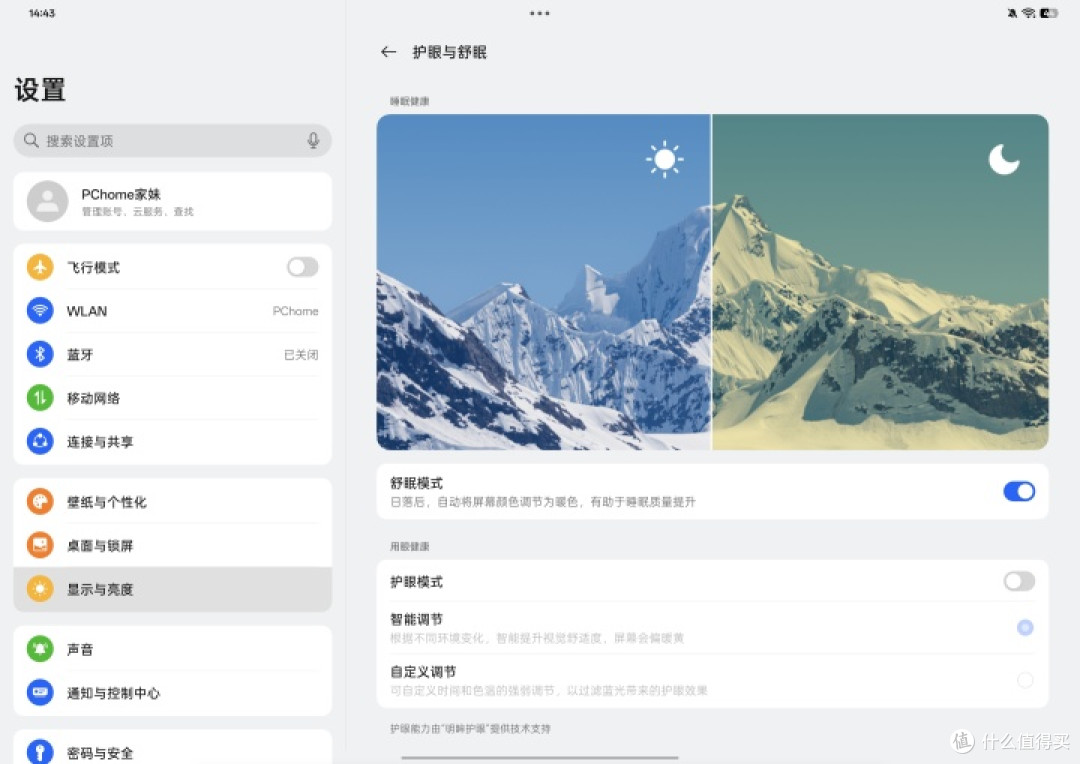The image size is (1080, 764).
Task: Click the 密码与安全 key icon
Action: point(40,752)
